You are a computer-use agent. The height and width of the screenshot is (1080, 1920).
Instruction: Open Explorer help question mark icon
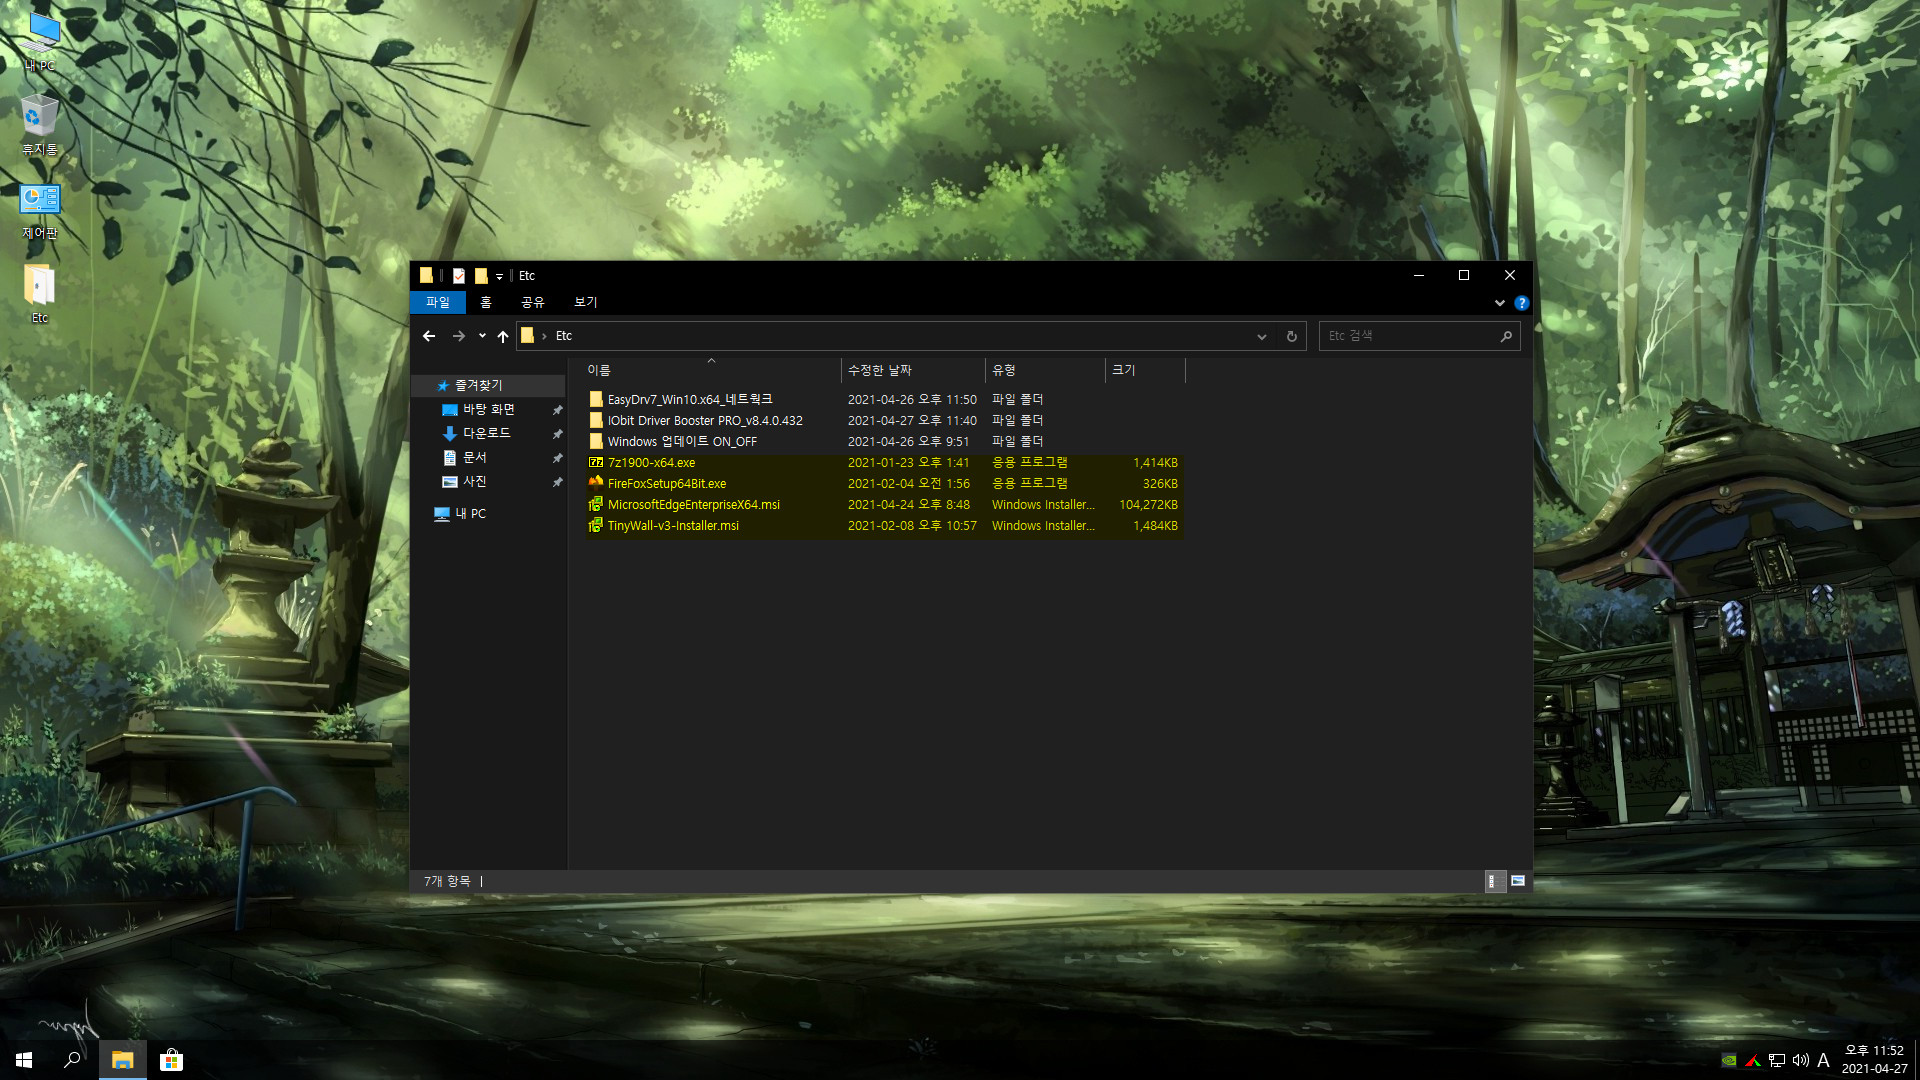click(x=1521, y=303)
